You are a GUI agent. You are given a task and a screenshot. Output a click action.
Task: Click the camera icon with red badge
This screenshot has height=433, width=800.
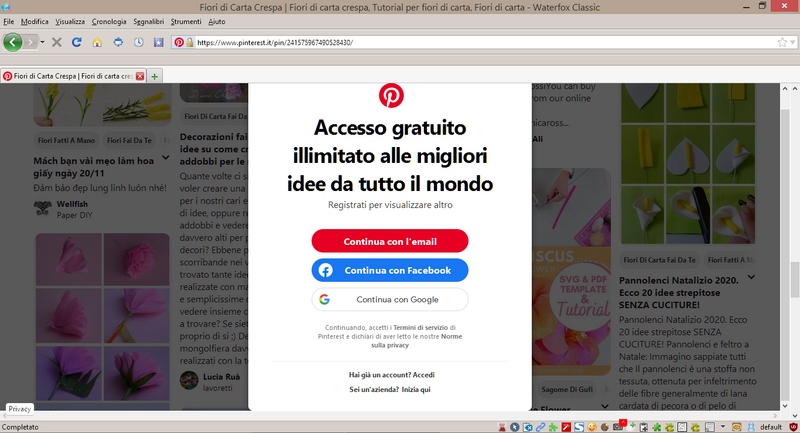619,426
